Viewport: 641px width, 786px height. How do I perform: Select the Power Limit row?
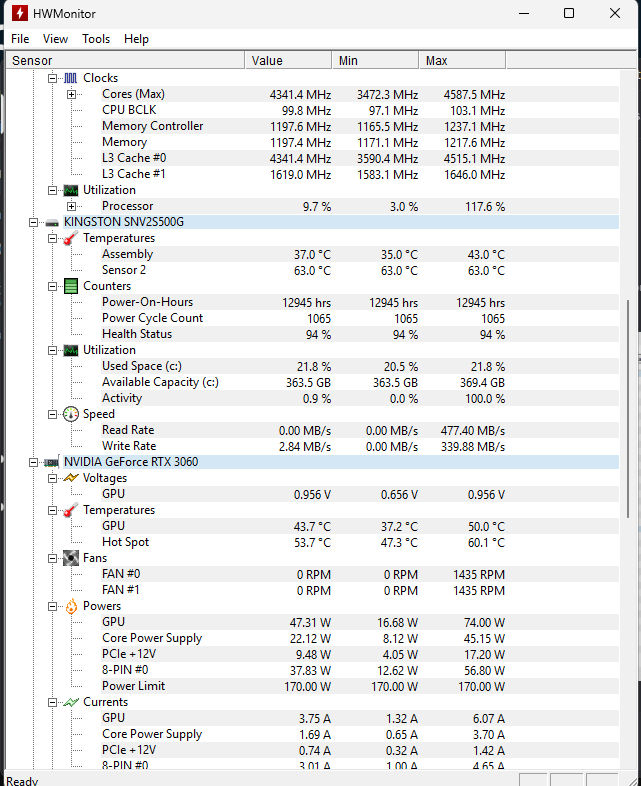pos(360,686)
